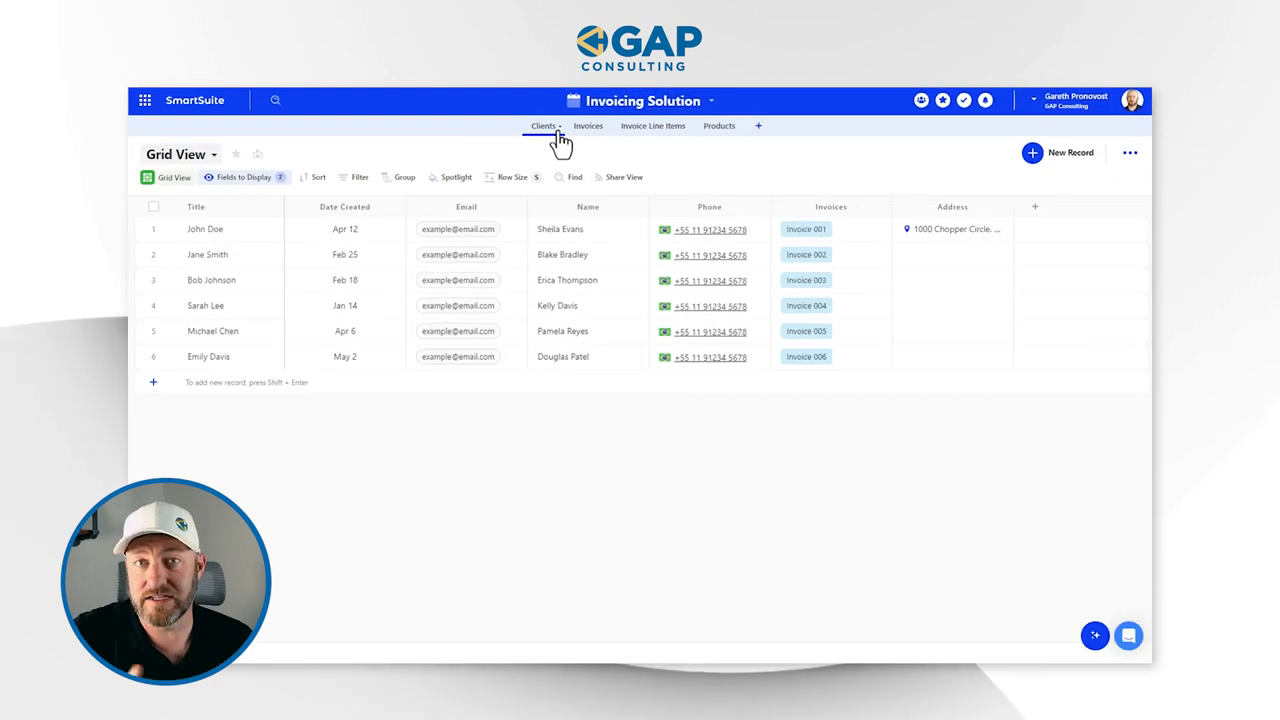Expand the Invoicing Solution dropdown

pyautogui.click(x=711, y=101)
